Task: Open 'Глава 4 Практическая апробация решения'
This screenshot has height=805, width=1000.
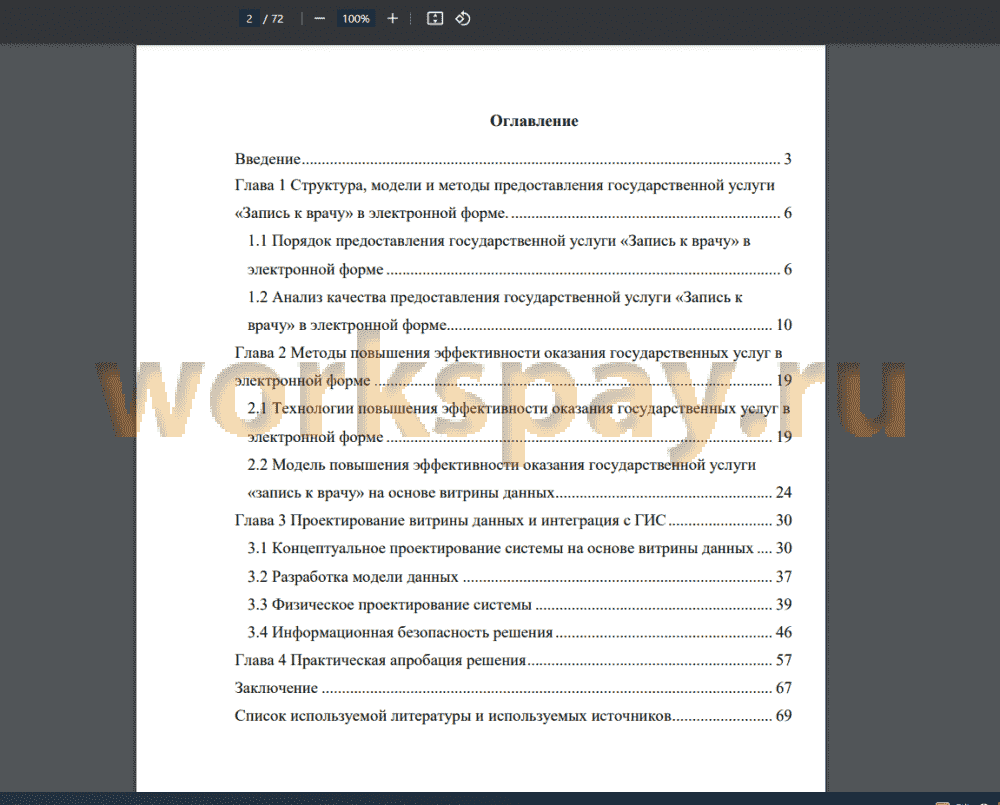Action: 513,660
